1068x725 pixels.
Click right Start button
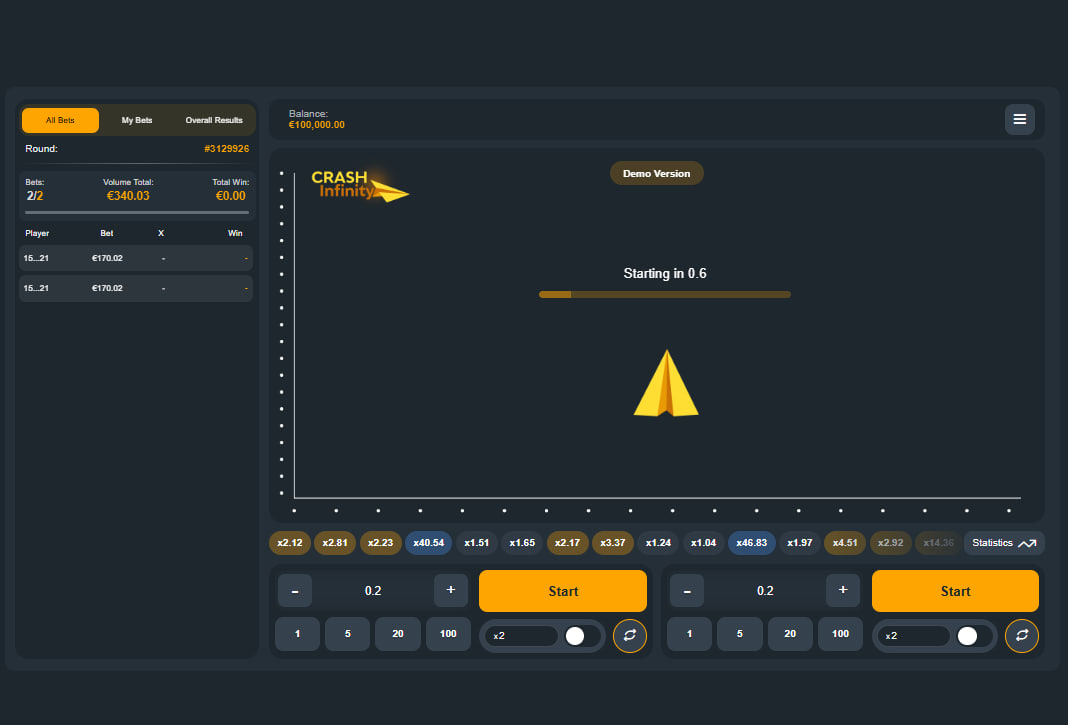[955, 591]
